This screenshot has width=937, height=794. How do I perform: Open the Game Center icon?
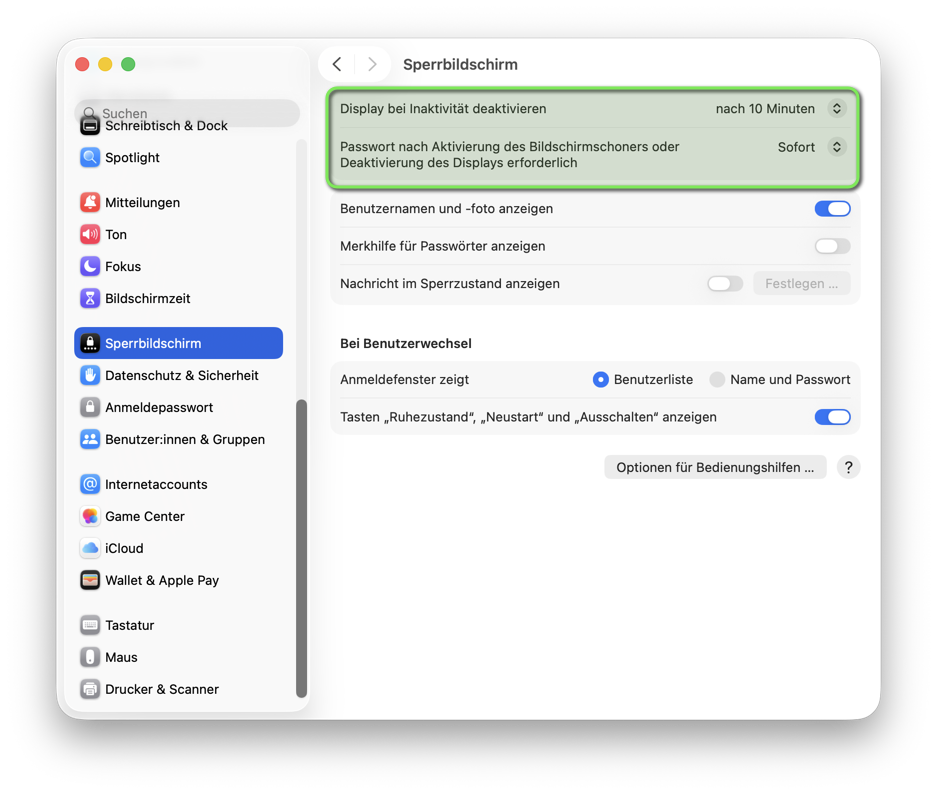(90, 517)
